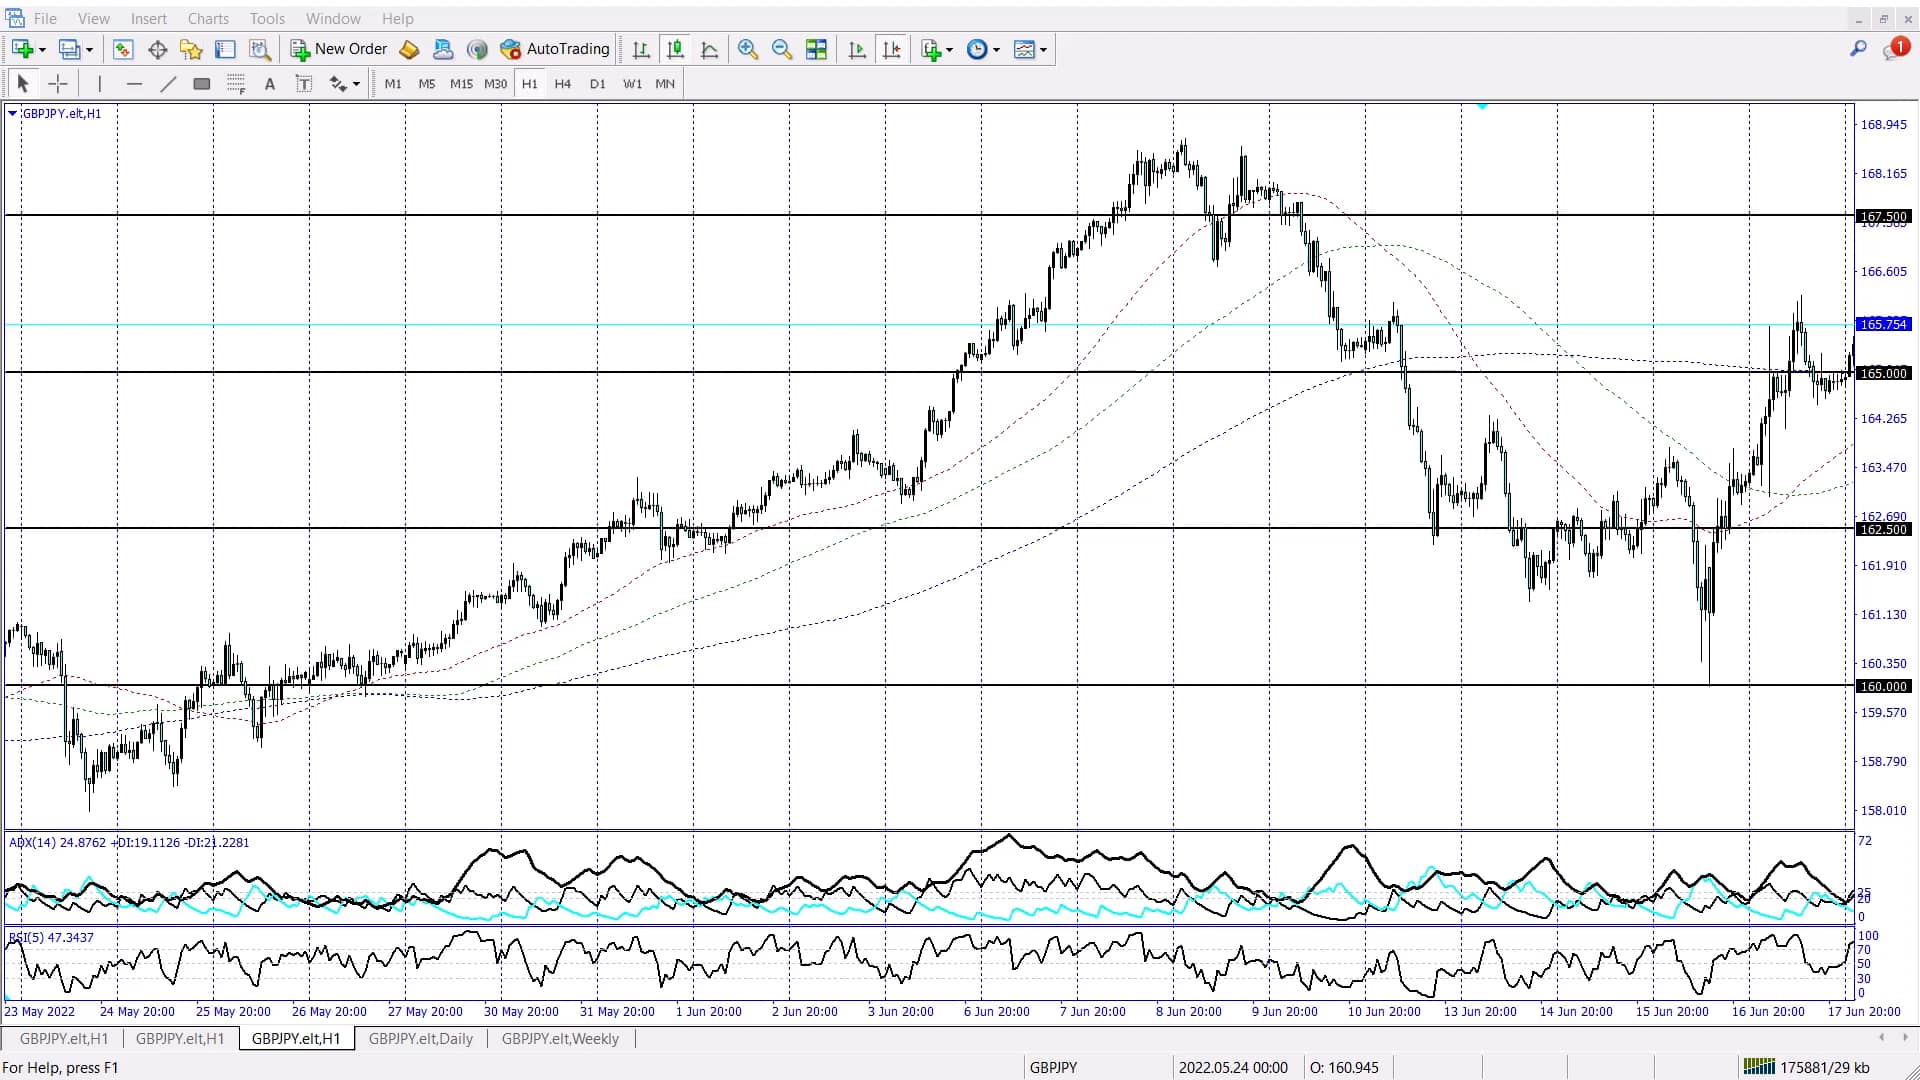Select the Fibonacci retracement tool
This screenshot has height=1080, width=1920.
pos(236,84)
